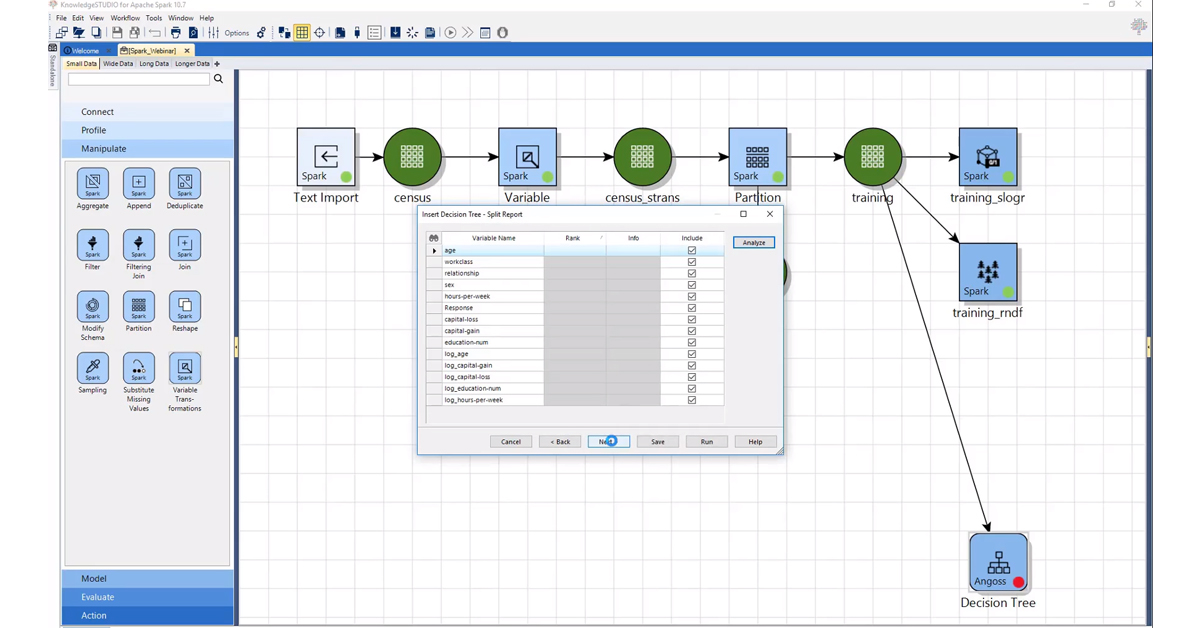Image resolution: width=1200 pixels, height=628 pixels.
Task: Select the Filtering Join tool
Action: tap(139, 245)
